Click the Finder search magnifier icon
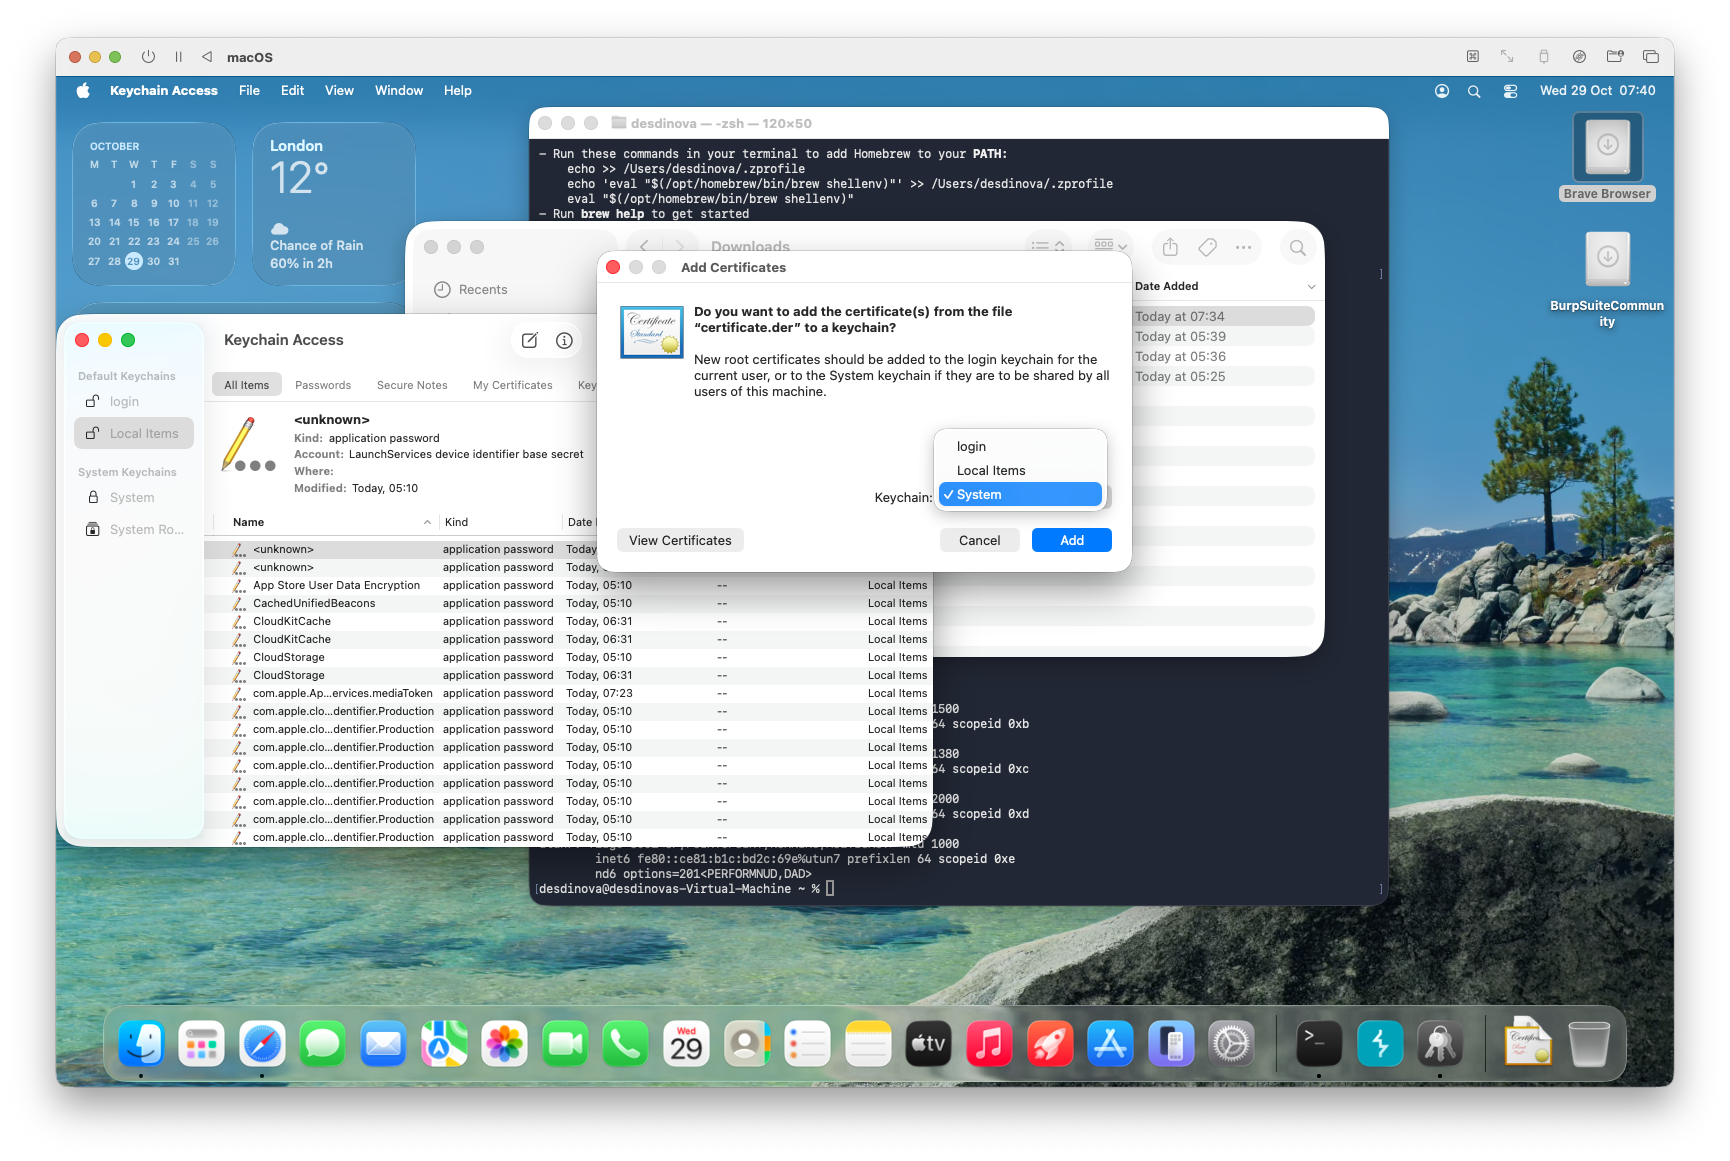 click(1297, 247)
